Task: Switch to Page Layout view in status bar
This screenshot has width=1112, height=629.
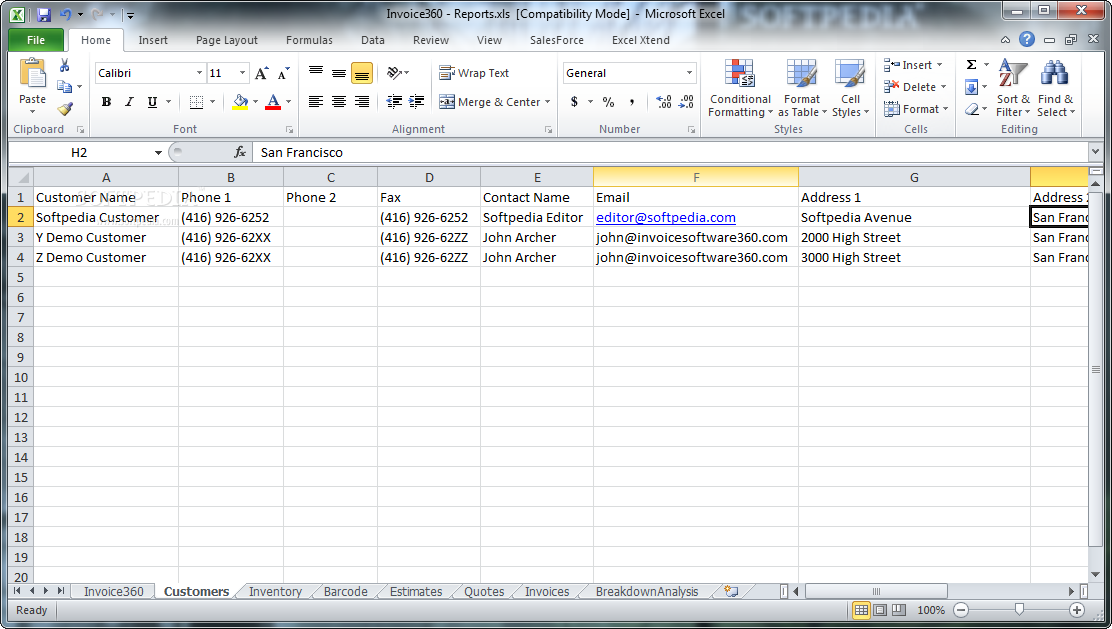Action: [880, 610]
